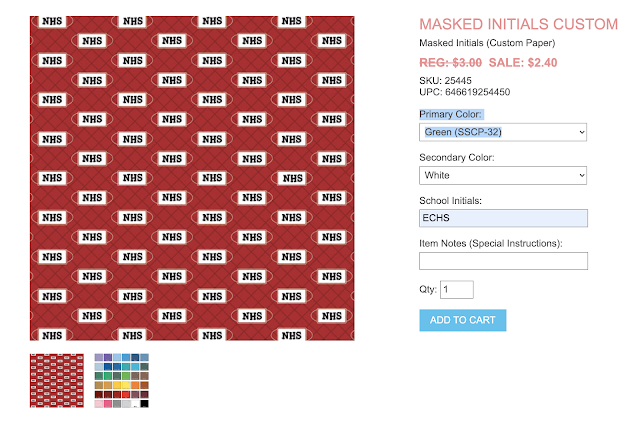Image resolution: width=640 pixels, height=422 pixels.
Task: Click the School Initials label
Action: pyautogui.click(x=450, y=201)
